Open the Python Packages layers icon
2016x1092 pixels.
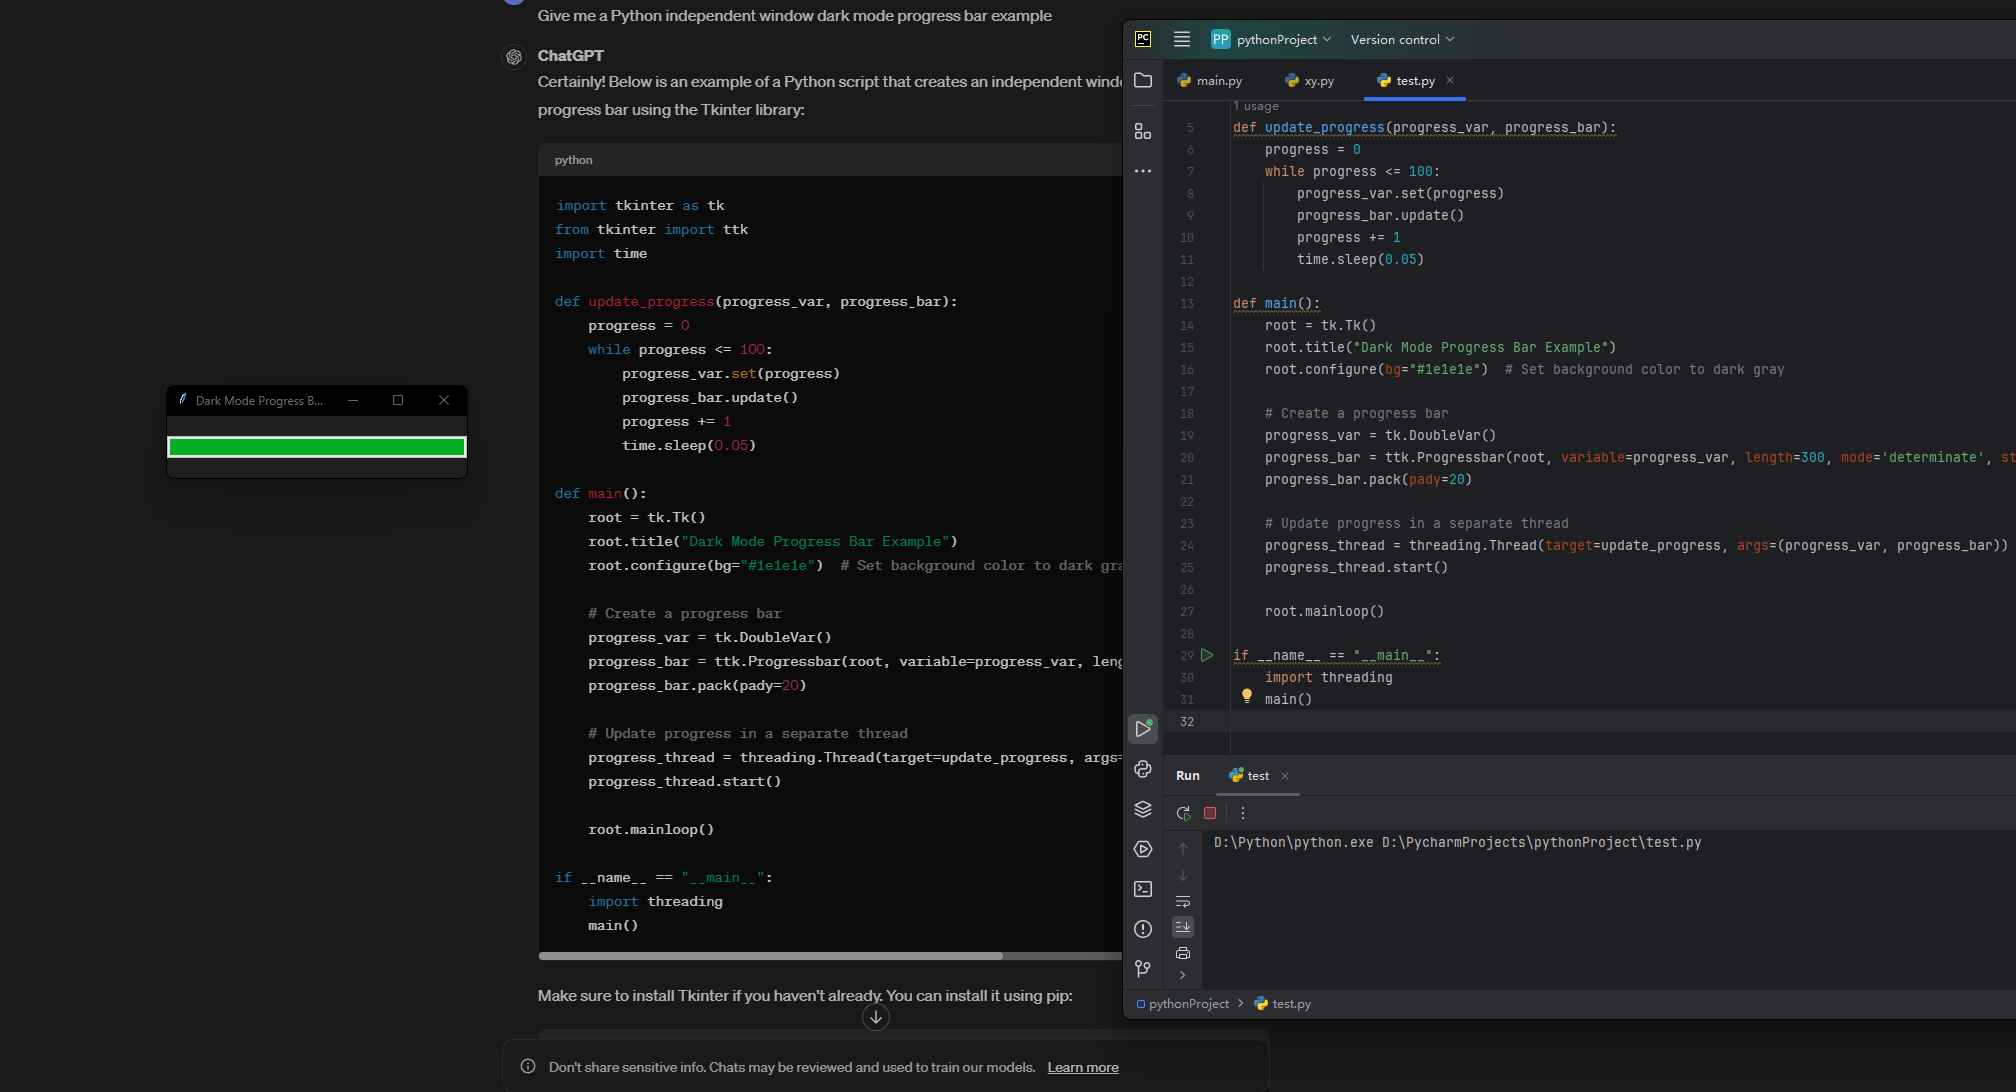(1143, 809)
